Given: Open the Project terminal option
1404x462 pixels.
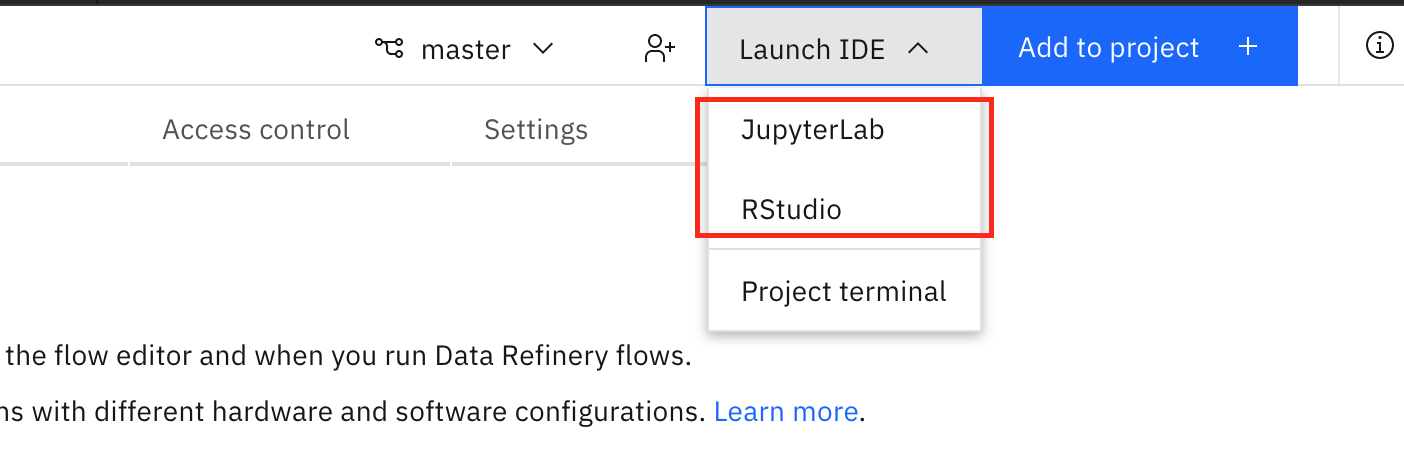Looking at the screenshot, I should click(x=844, y=291).
